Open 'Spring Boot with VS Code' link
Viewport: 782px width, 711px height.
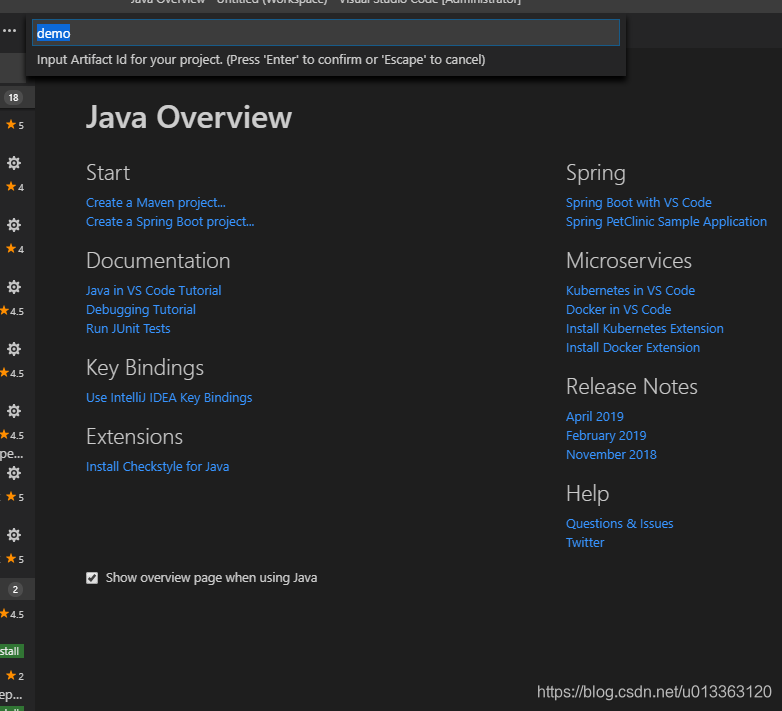click(638, 203)
